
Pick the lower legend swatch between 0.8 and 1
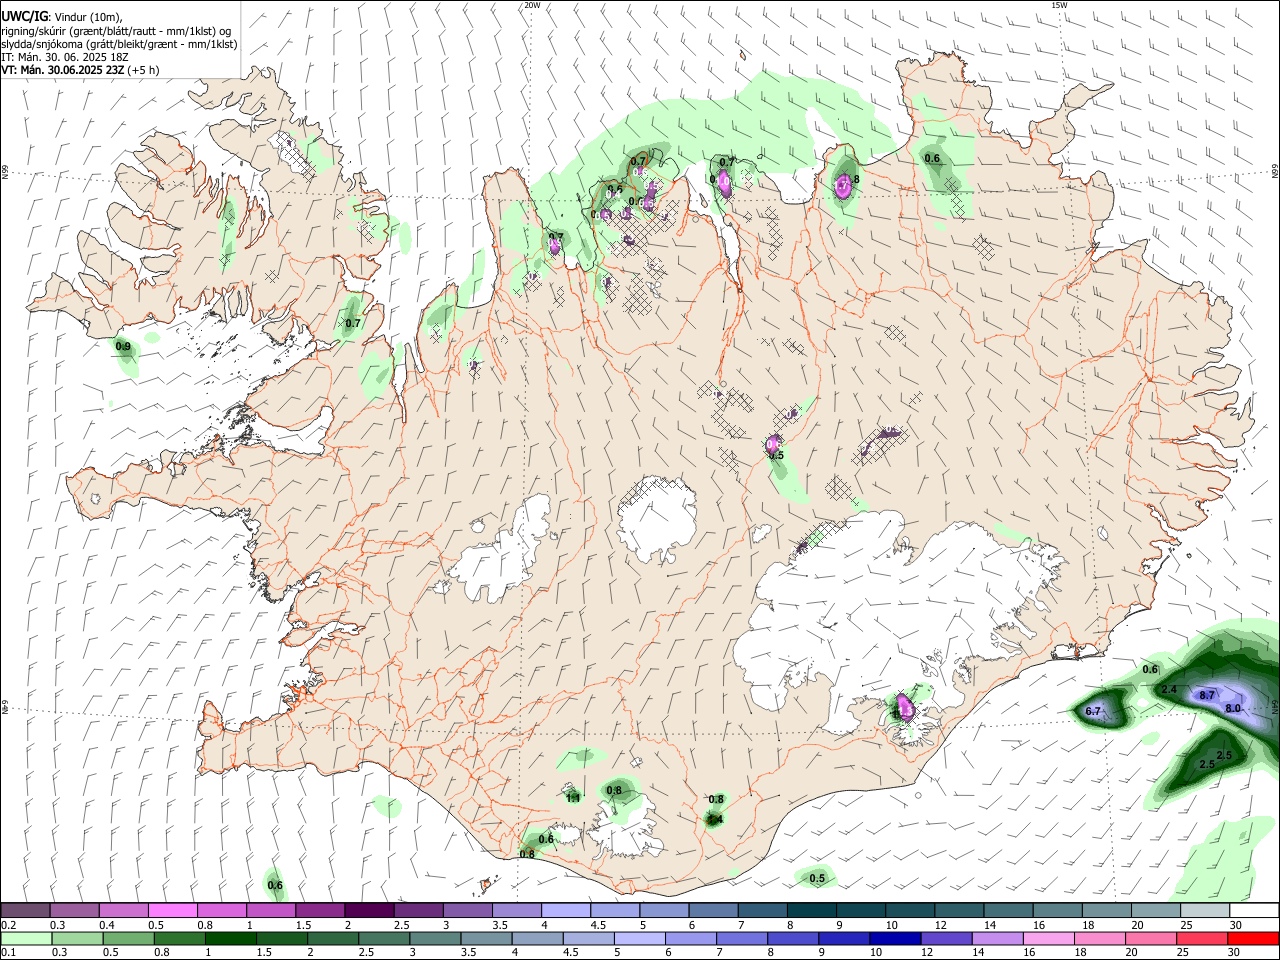click(179, 938)
